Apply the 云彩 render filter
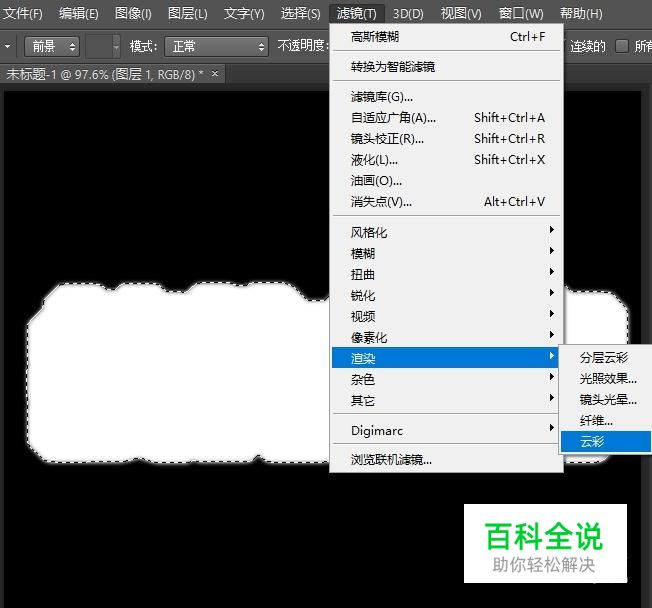Screen dimensions: 652x608 [x=606, y=441]
